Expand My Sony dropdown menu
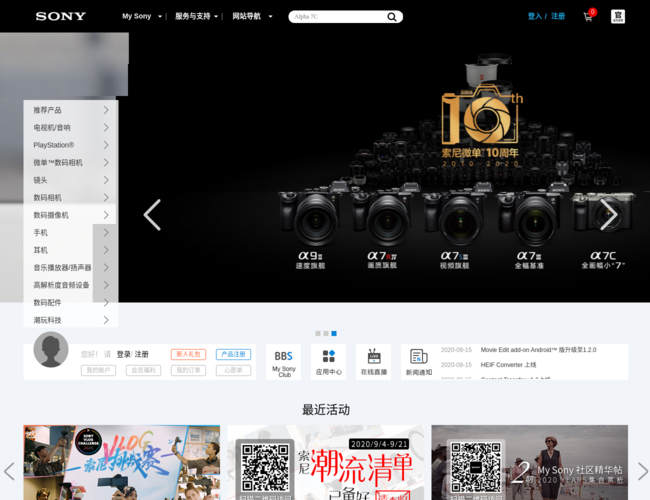 142,16
